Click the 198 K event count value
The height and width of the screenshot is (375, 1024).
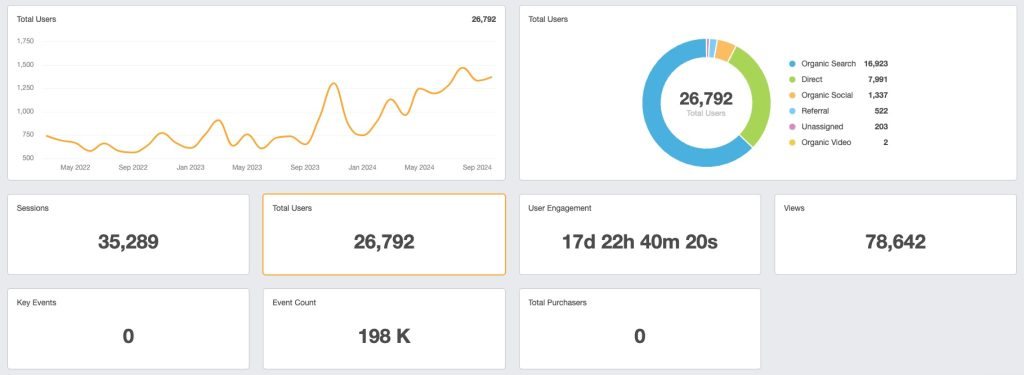pyautogui.click(x=384, y=336)
